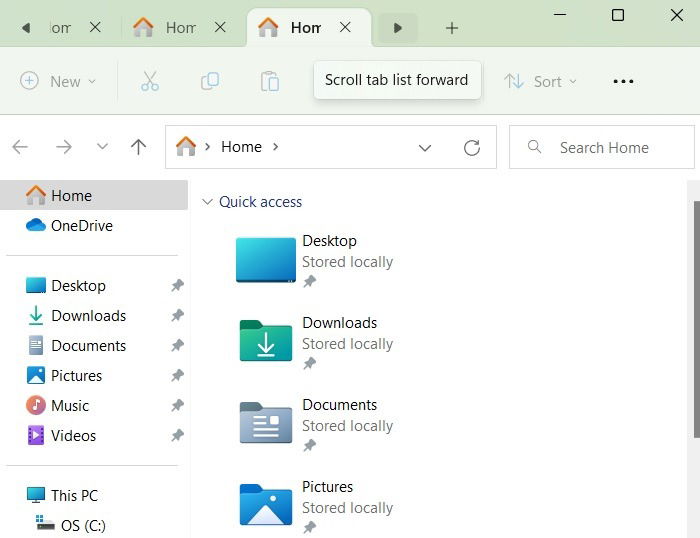Open the Sort dropdown menu
Viewport: 700px width, 538px height.
pos(541,81)
